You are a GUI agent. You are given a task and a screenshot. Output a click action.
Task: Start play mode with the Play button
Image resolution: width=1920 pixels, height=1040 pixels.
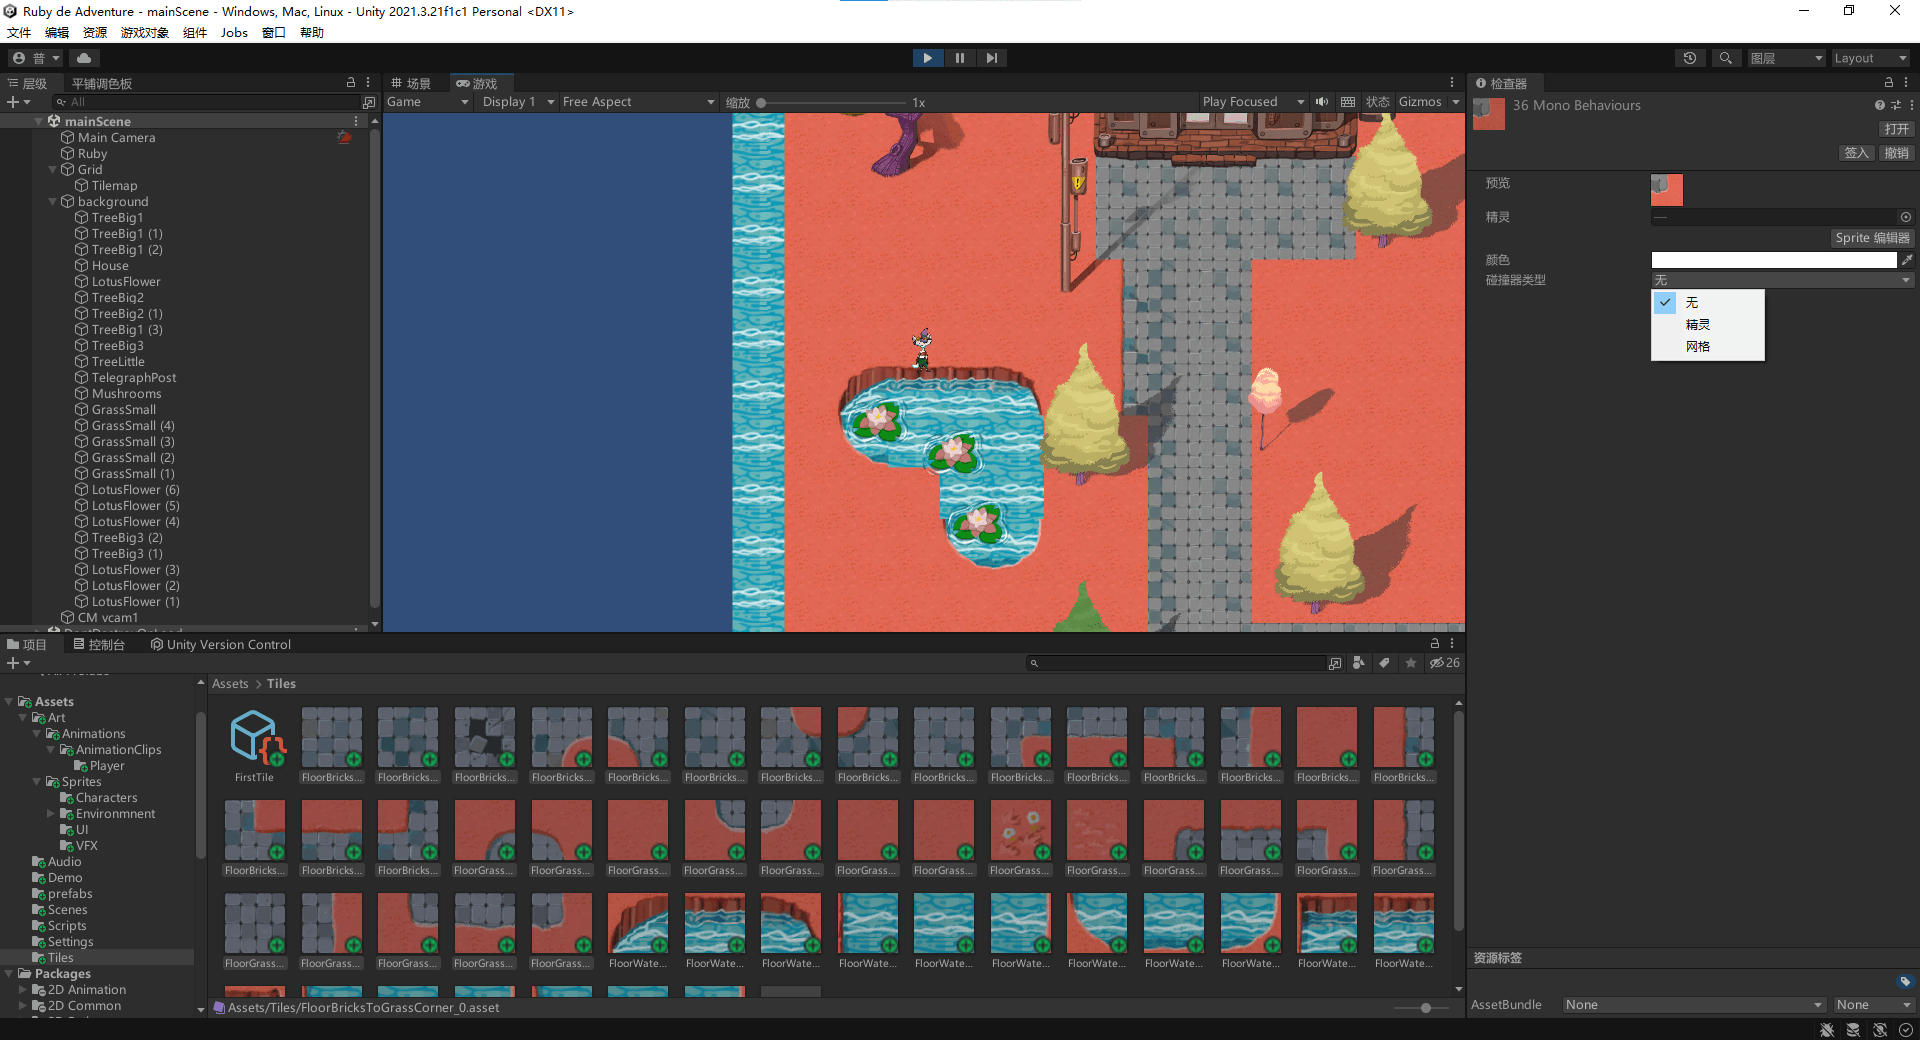point(927,58)
